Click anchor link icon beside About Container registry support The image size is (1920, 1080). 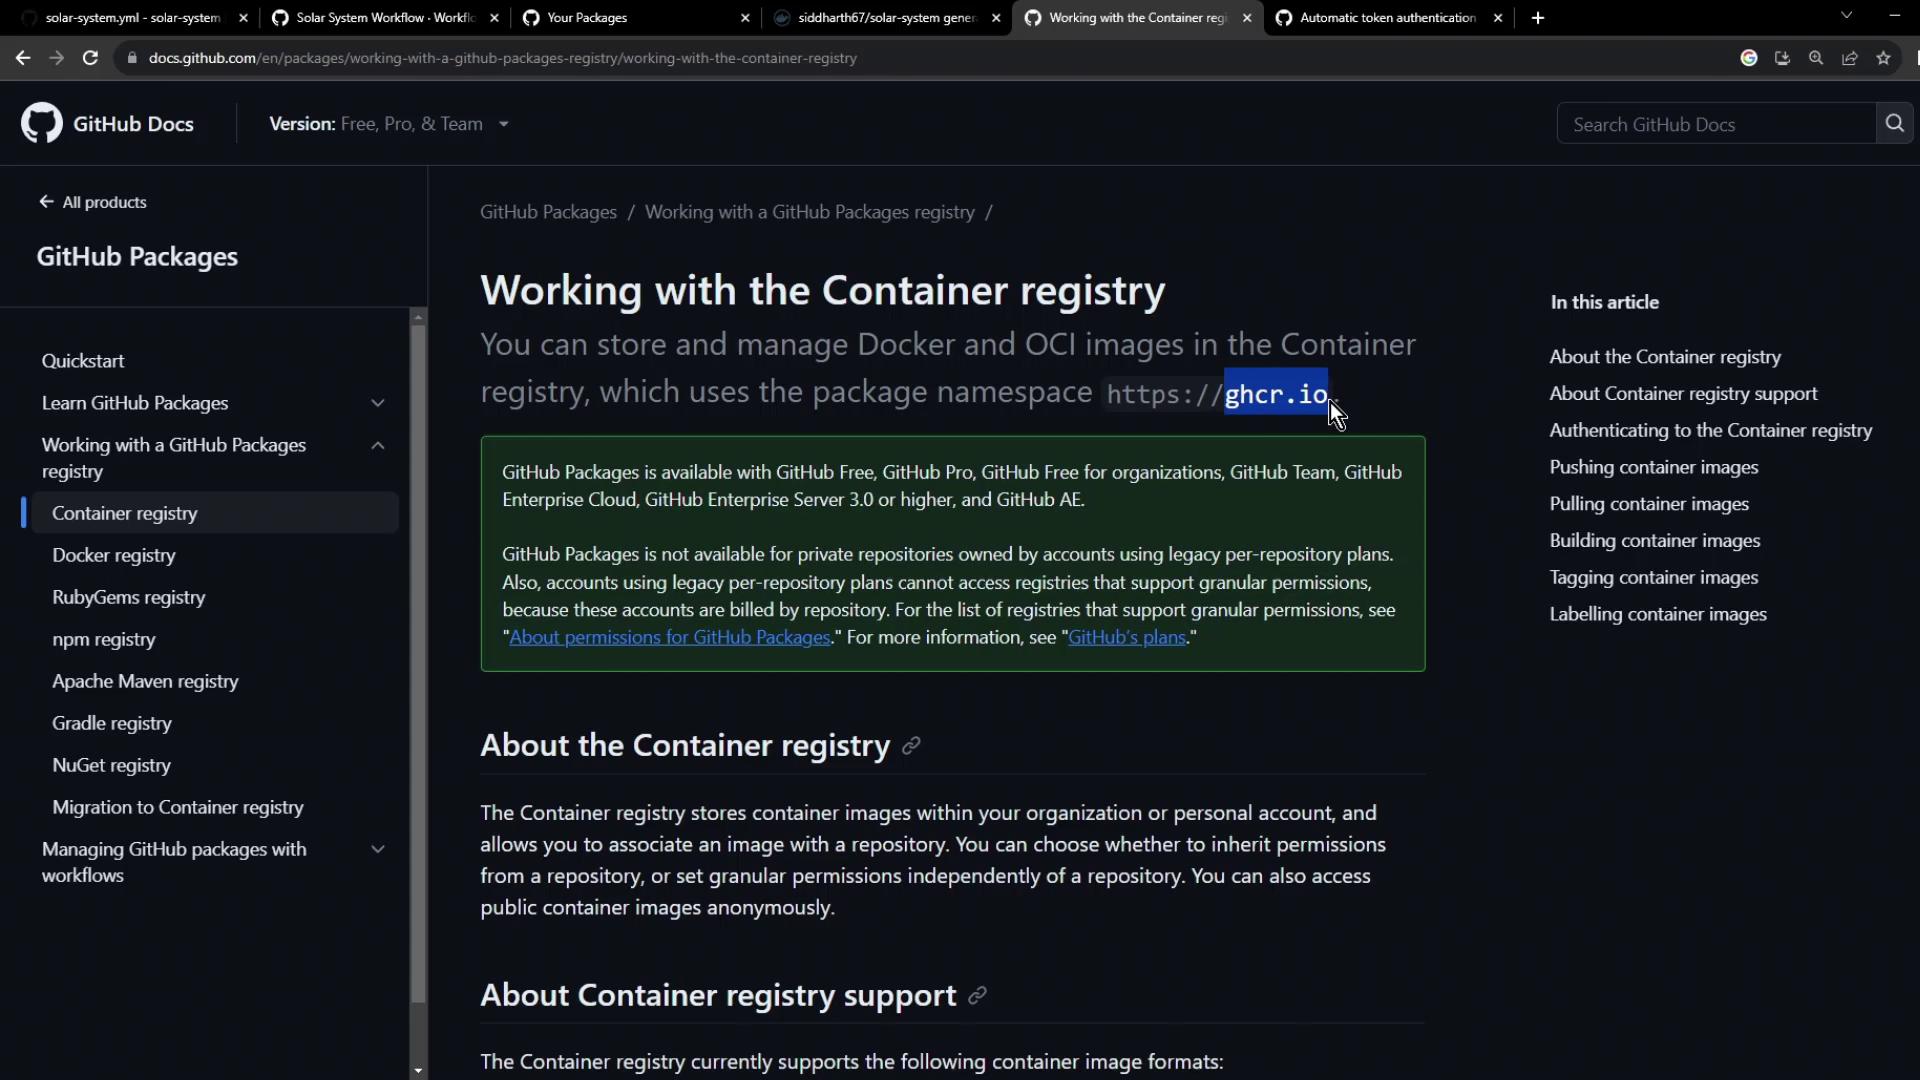(977, 996)
